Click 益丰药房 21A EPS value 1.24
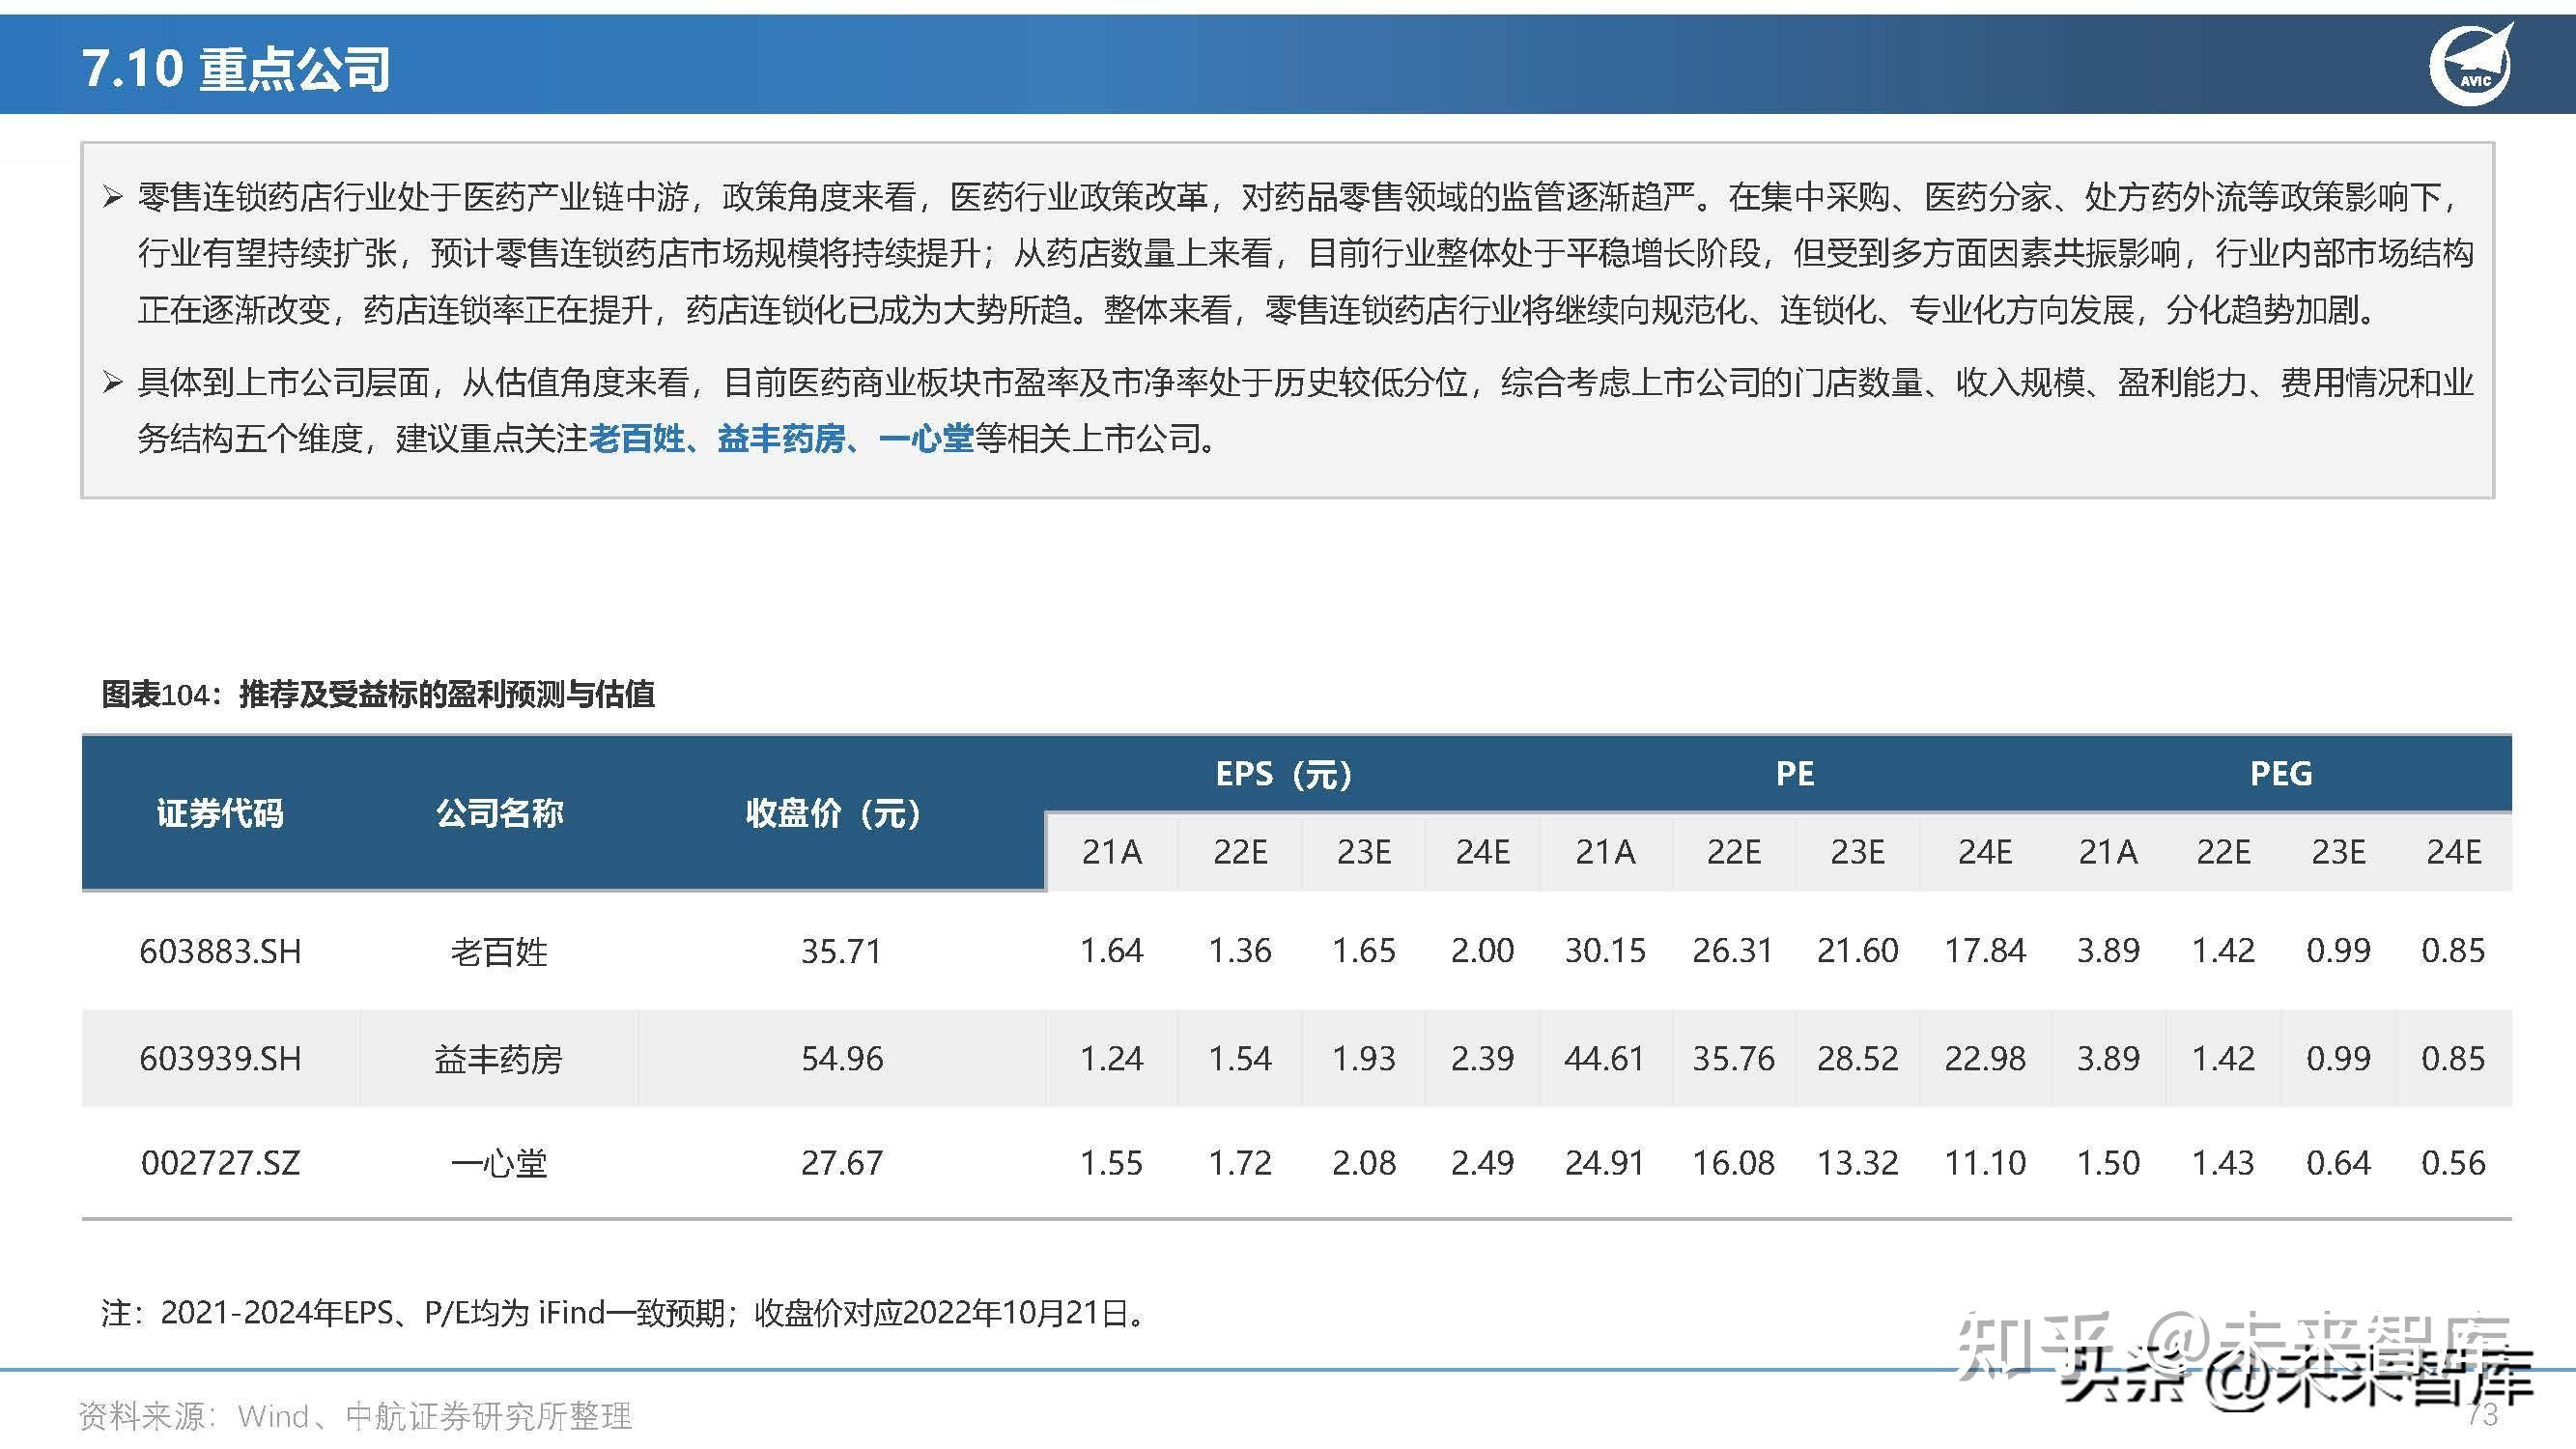Screen dimensions: 2576x1449 pos(1111,1058)
